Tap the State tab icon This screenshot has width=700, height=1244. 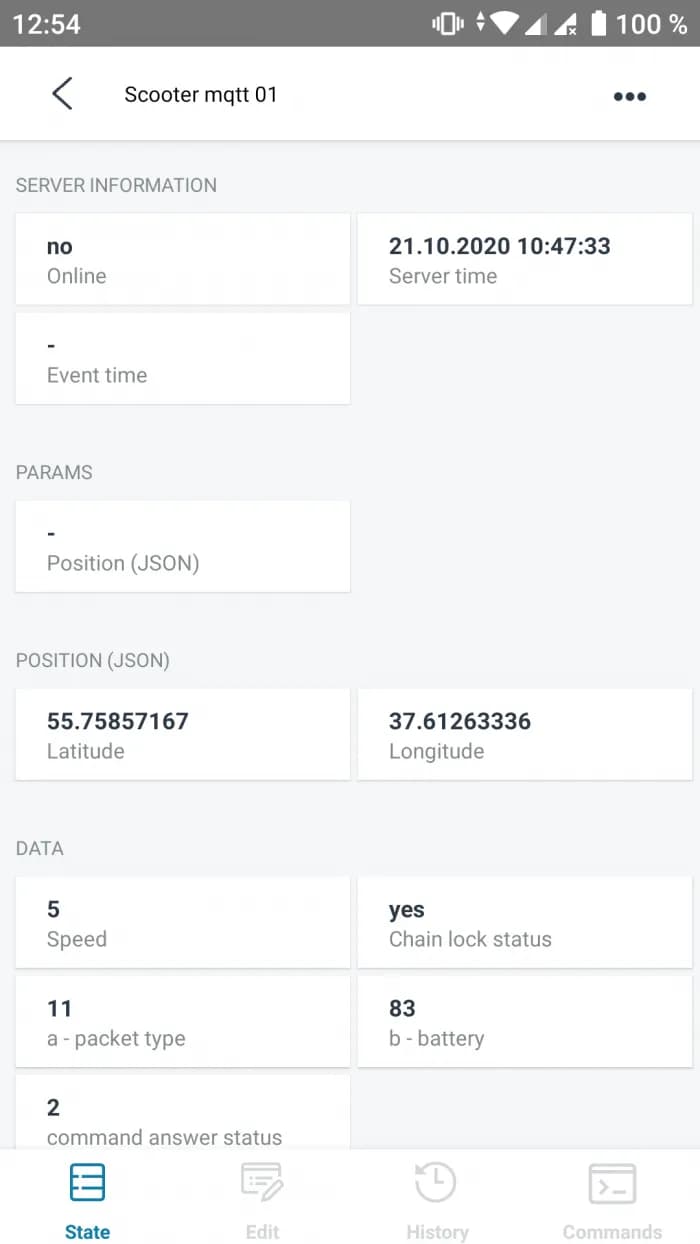coord(87,1184)
